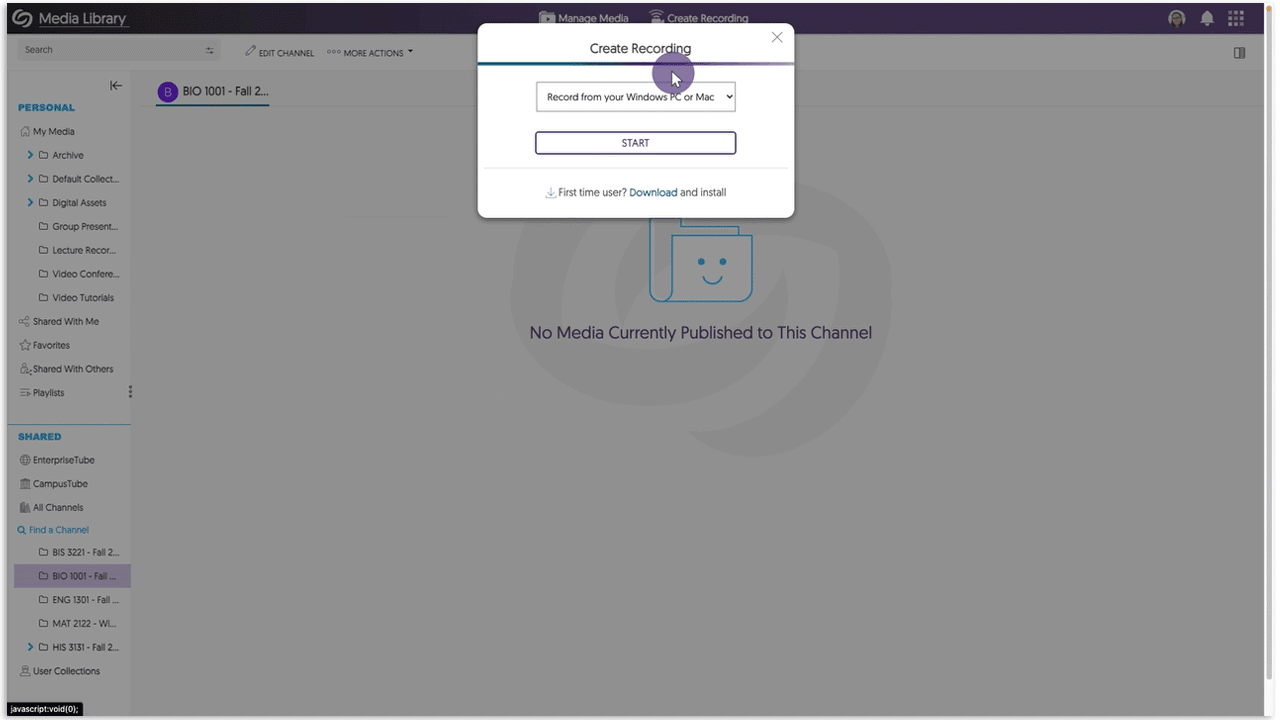Click the Download link for first-time users
The image size is (1280, 720).
click(653, 192)
